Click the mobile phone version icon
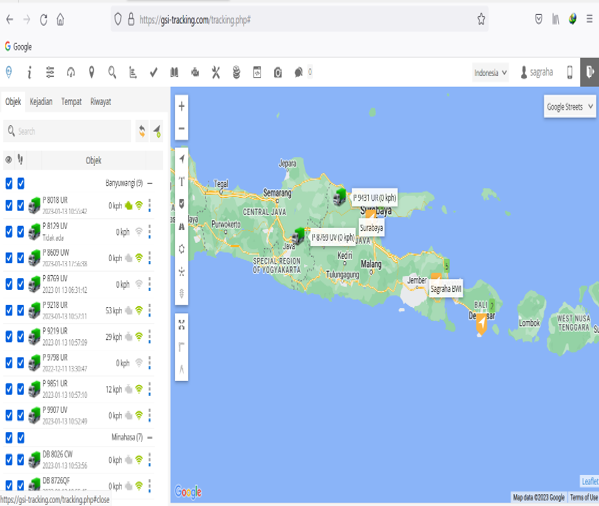 tap(570, 72)
